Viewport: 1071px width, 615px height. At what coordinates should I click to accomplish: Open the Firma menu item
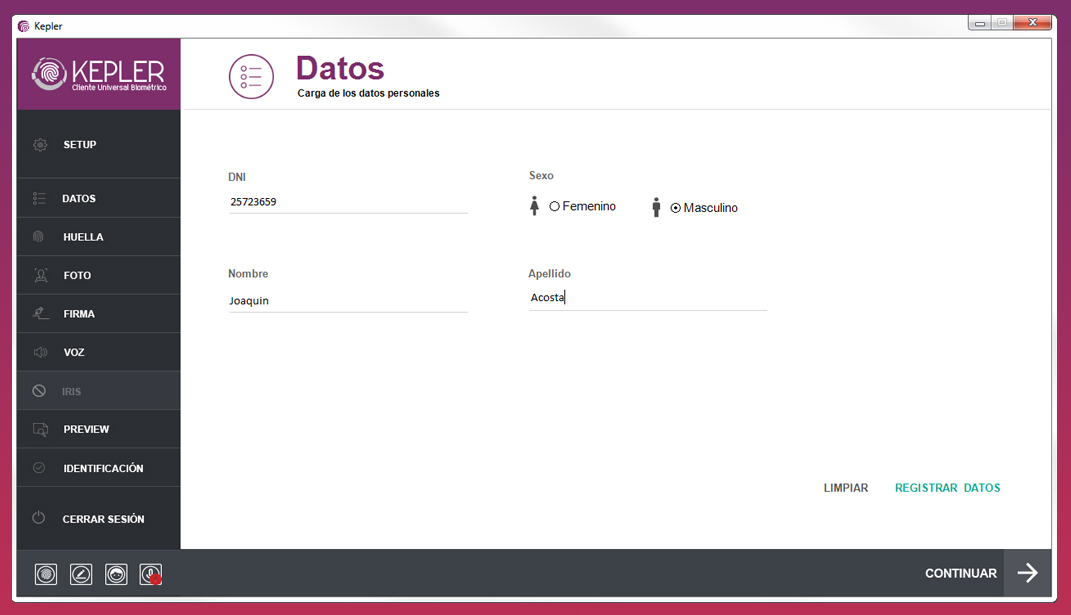pos(79,314)
